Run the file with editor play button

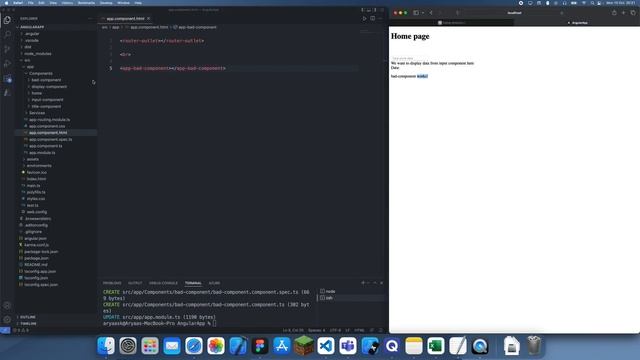[x=364, y=18]
